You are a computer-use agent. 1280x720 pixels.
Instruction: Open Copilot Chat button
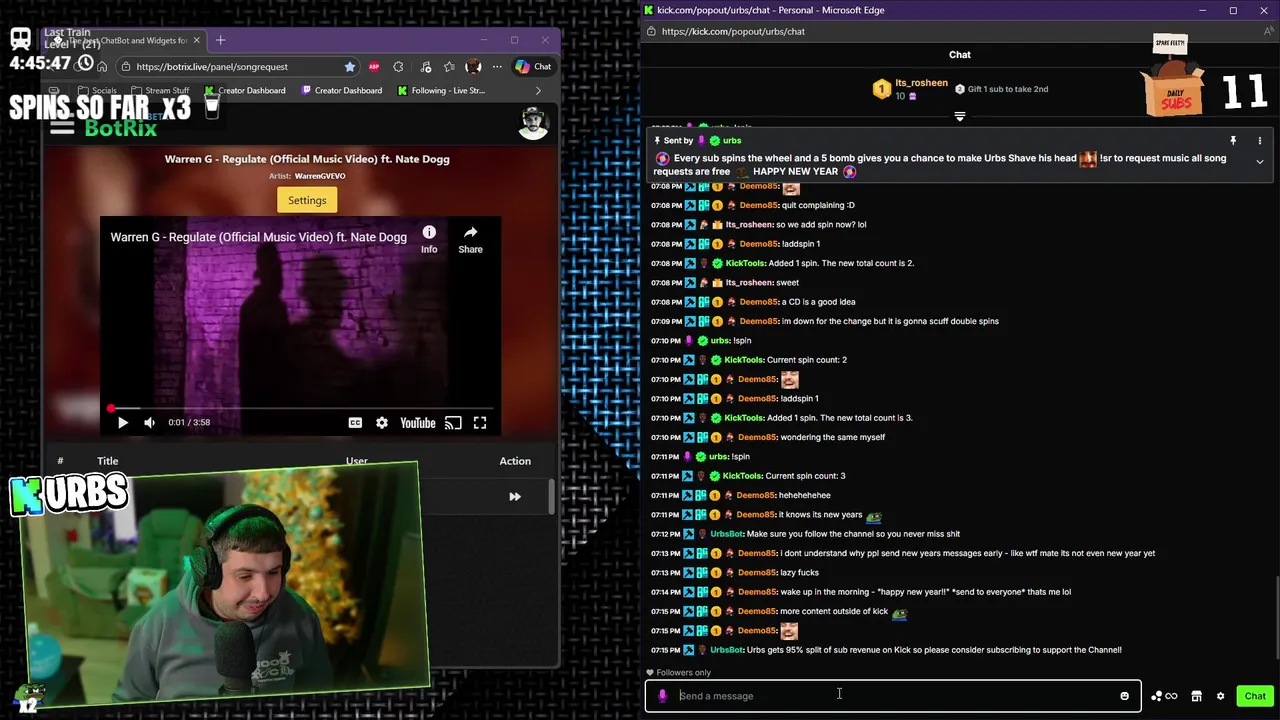[533, 67]
